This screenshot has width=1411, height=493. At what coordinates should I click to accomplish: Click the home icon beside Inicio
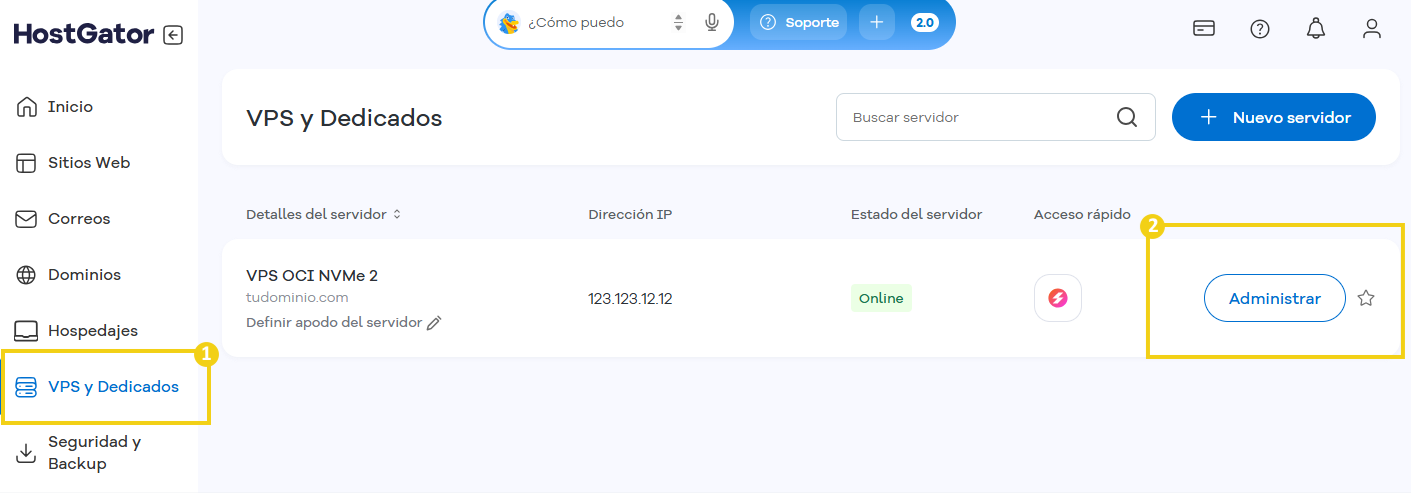[27, 107]
